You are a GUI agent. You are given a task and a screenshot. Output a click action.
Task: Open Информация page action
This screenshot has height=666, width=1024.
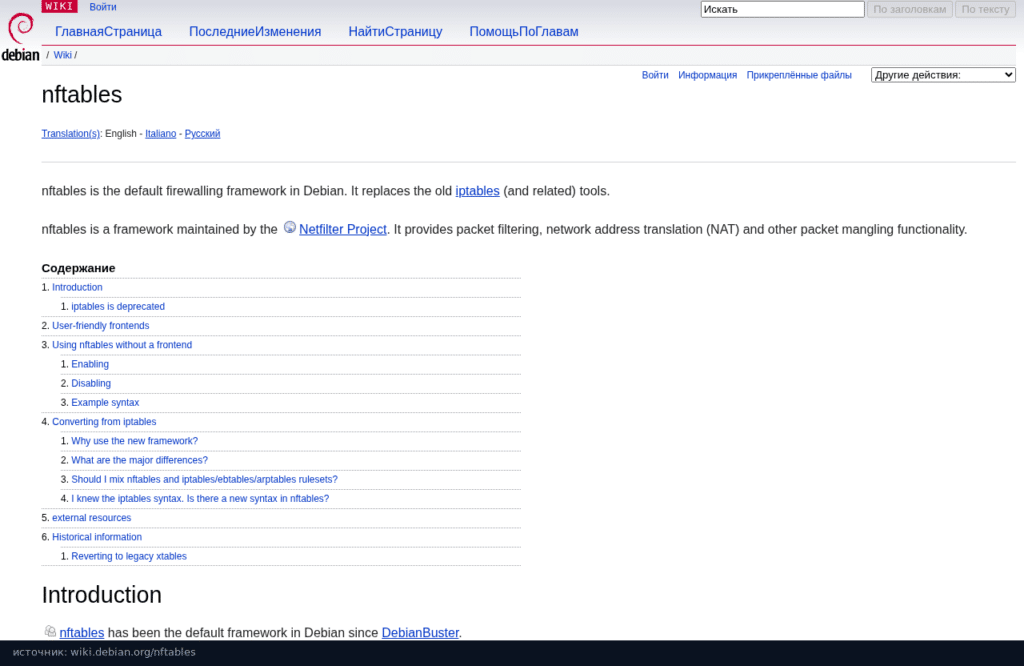click(x=707, y=75)
